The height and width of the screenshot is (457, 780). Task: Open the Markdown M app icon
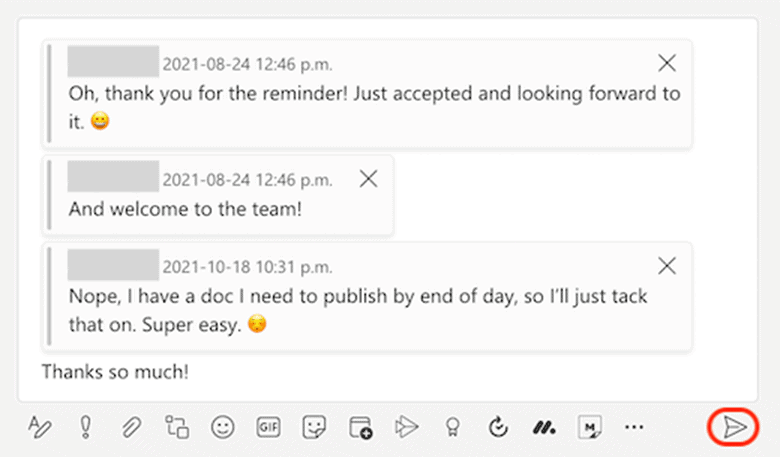pos(590,427)
